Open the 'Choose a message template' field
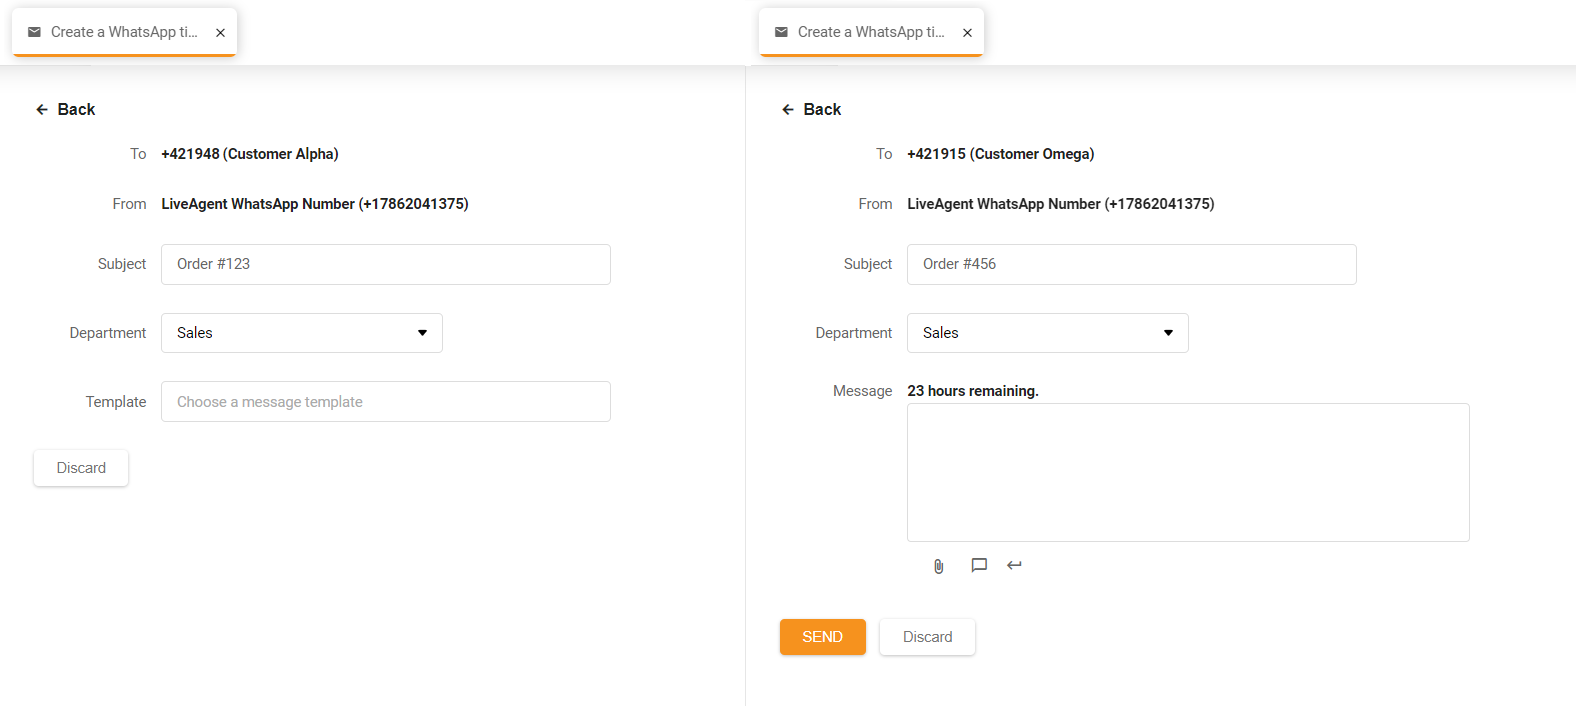This screenshot has height=706, width=1576. point(385,402)
